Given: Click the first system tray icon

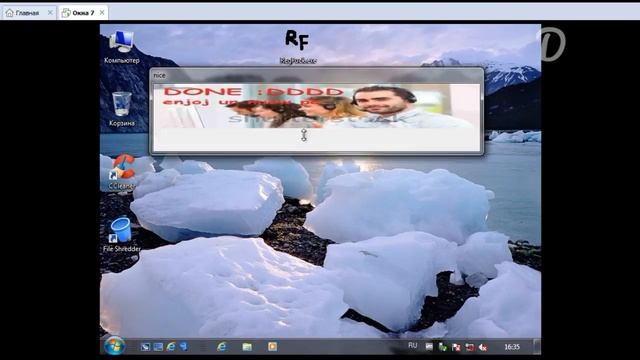Looking at the screenshot, I should tap(429, 347).
